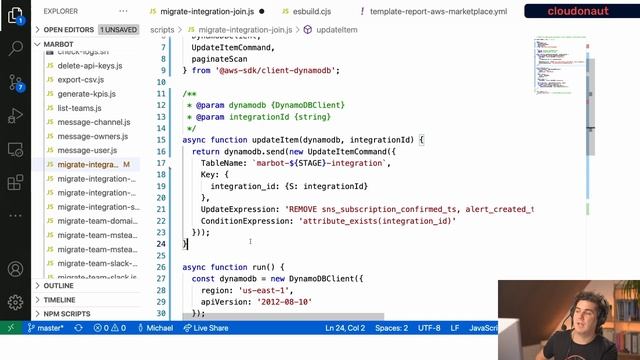This screenshot has width=640, height=360.
Task: Select the modified migrate-integra... file marked M
Action: pyautogui.click(x=87, y=164)
